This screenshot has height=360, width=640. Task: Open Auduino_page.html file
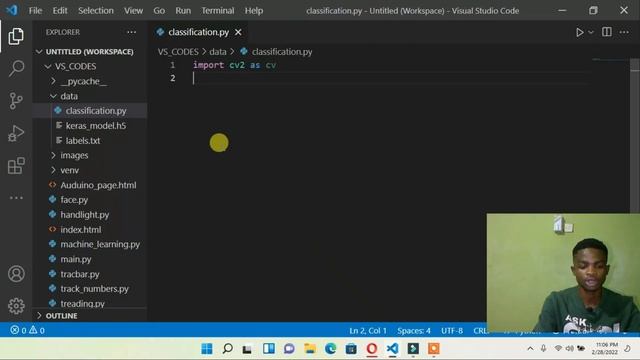(x=89, y=185)
